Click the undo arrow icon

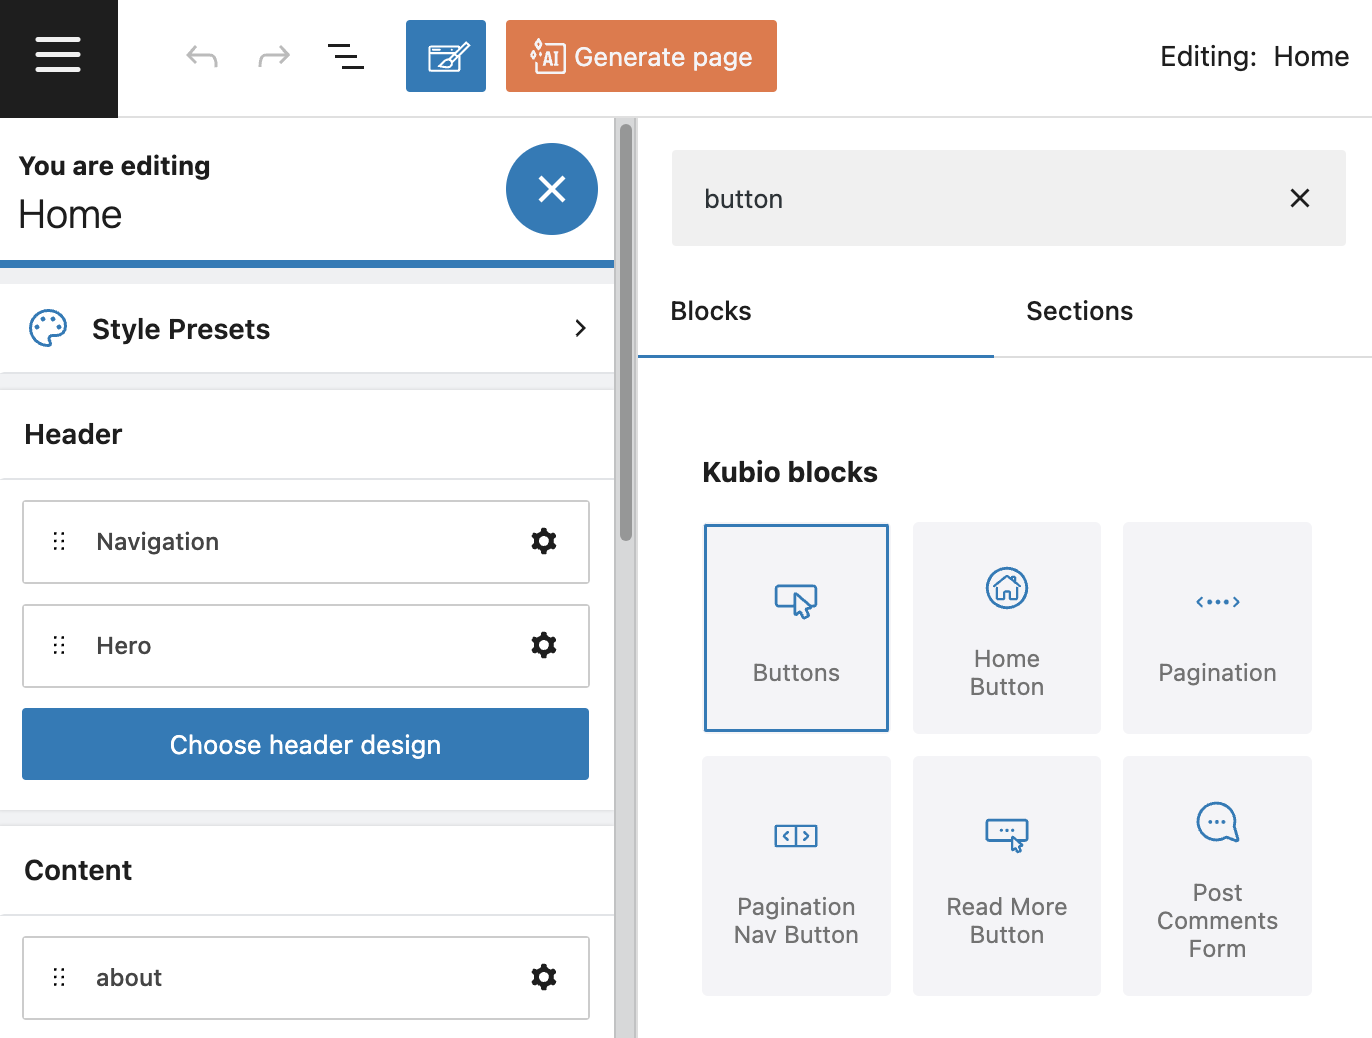pos(202,56)
